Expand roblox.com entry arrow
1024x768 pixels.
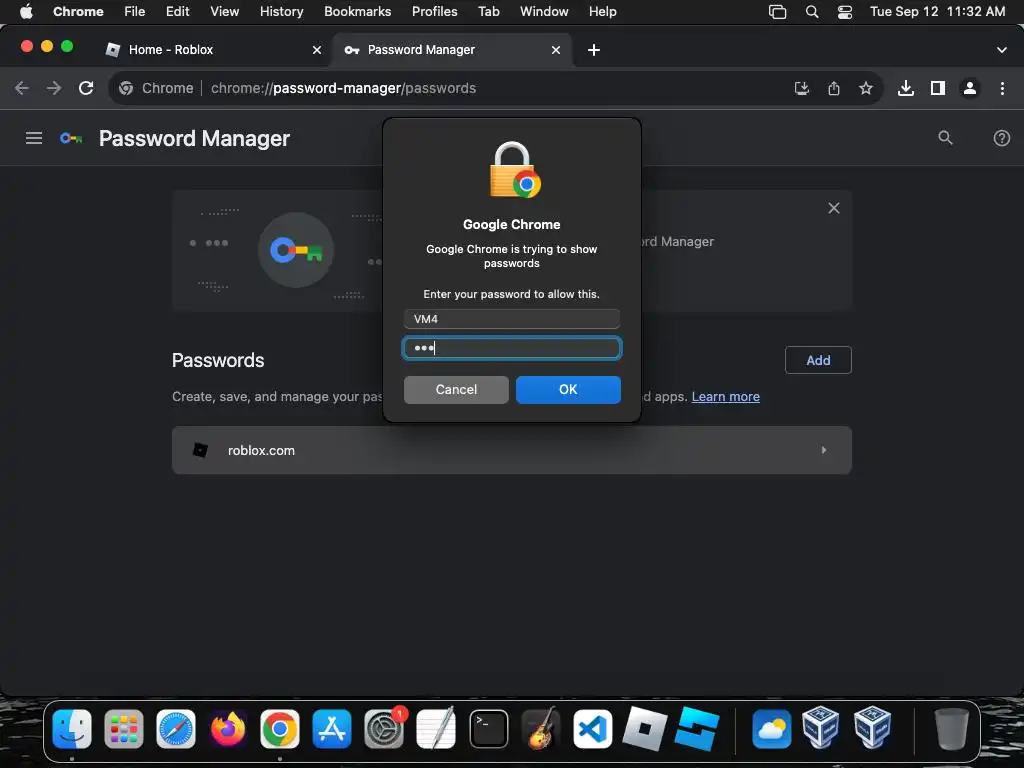824,450
